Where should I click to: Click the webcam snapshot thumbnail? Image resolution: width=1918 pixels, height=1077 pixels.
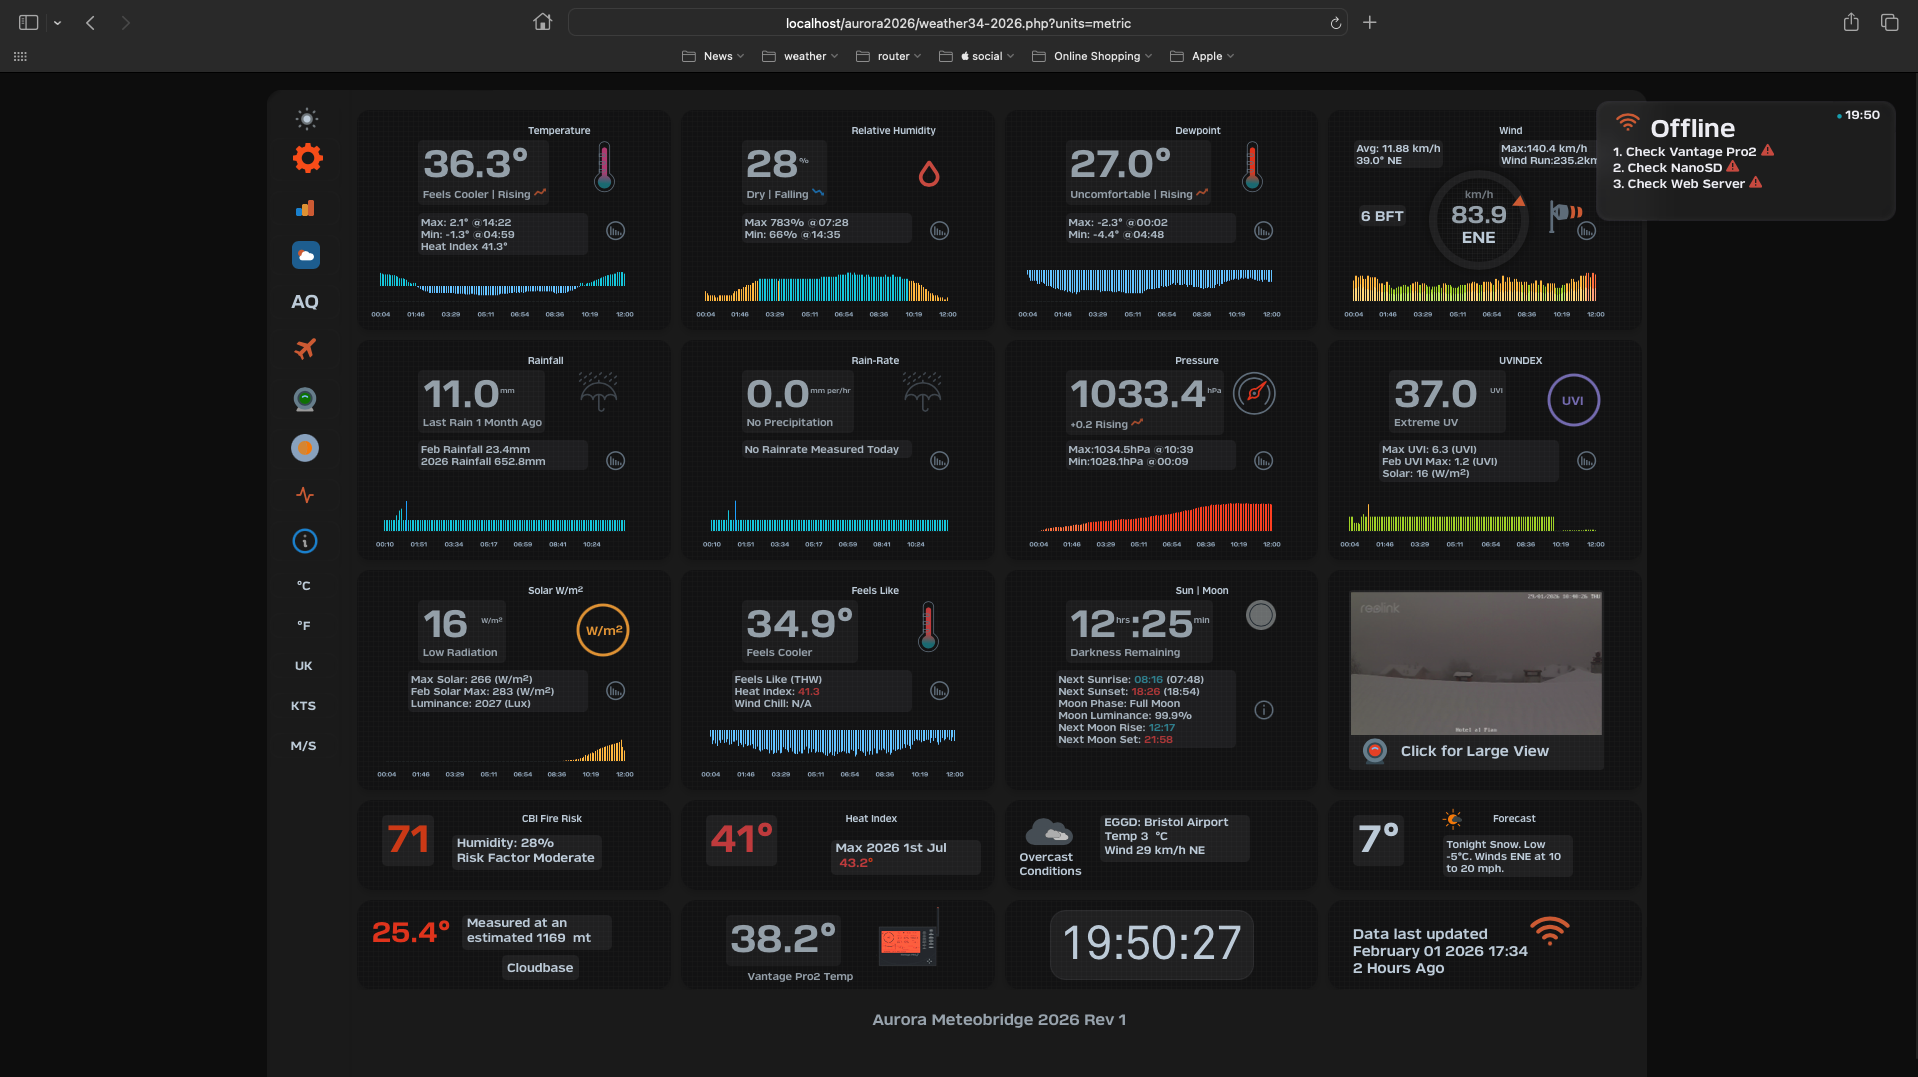click(1476, 663)
